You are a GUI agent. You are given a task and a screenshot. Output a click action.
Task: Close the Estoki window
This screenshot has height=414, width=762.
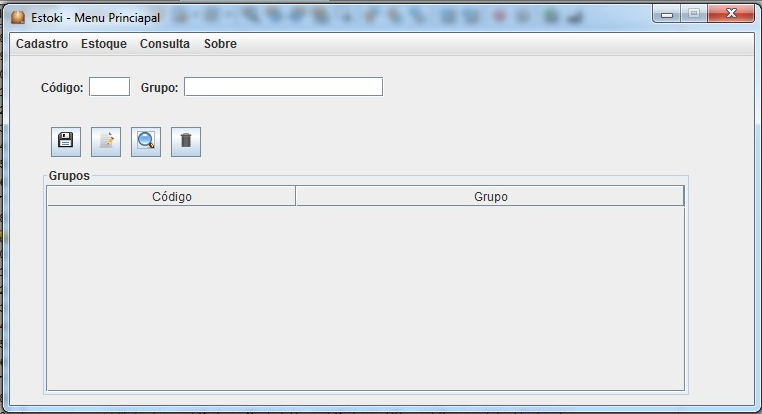click(731, 14)
